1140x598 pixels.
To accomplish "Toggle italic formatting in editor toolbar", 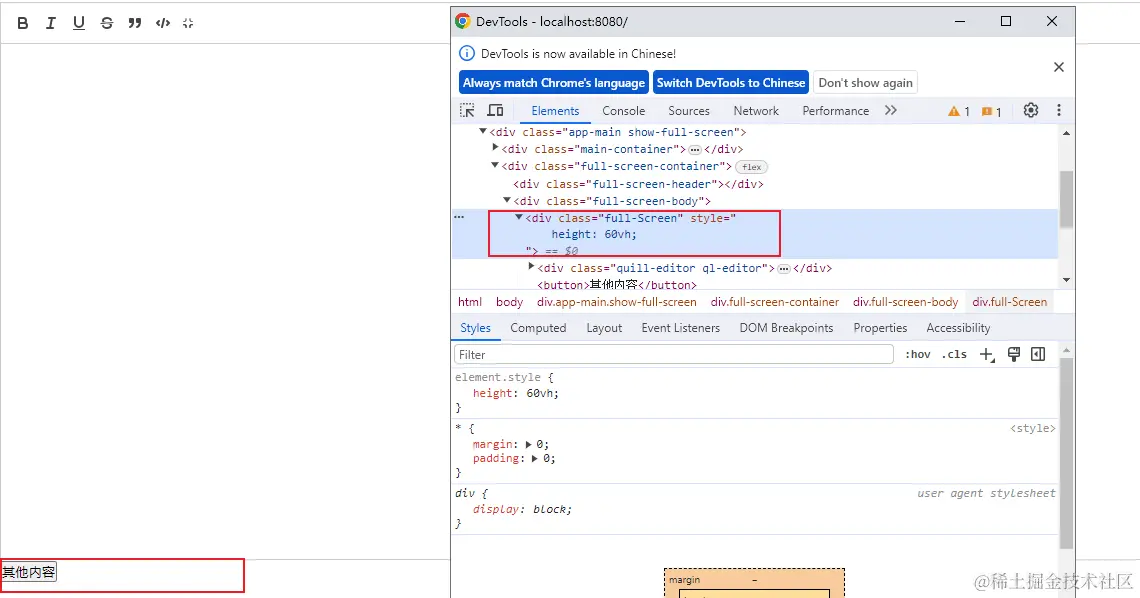I will 50,23.
